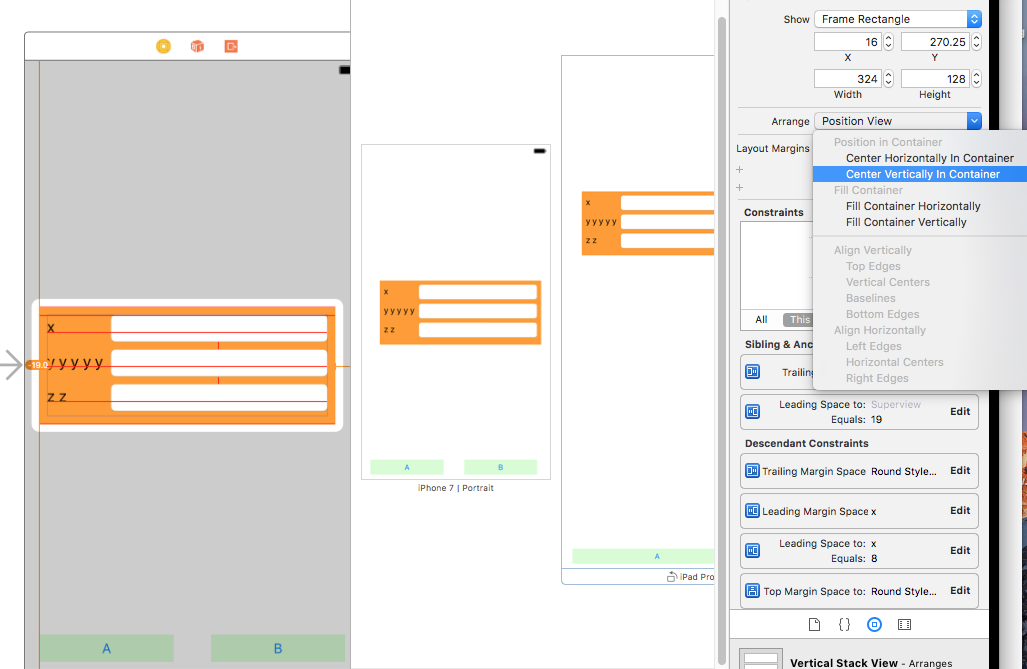Click button B in iPhone 7 preview

(500, 467)
